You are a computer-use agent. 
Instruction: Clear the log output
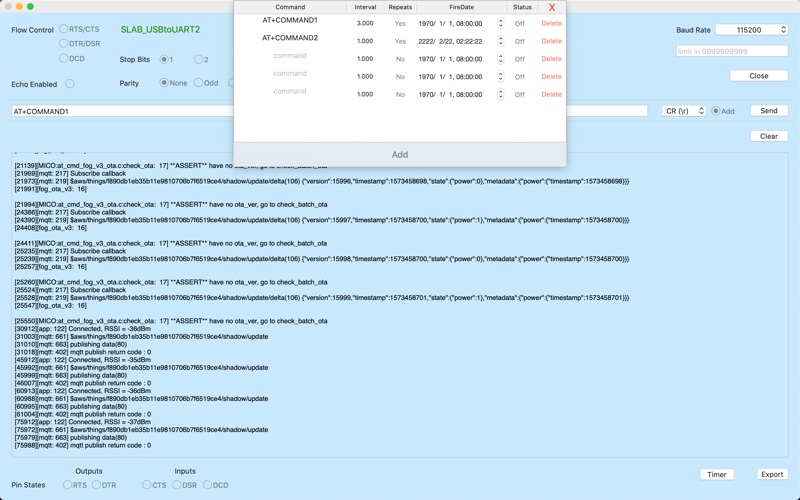pos(769,136)
